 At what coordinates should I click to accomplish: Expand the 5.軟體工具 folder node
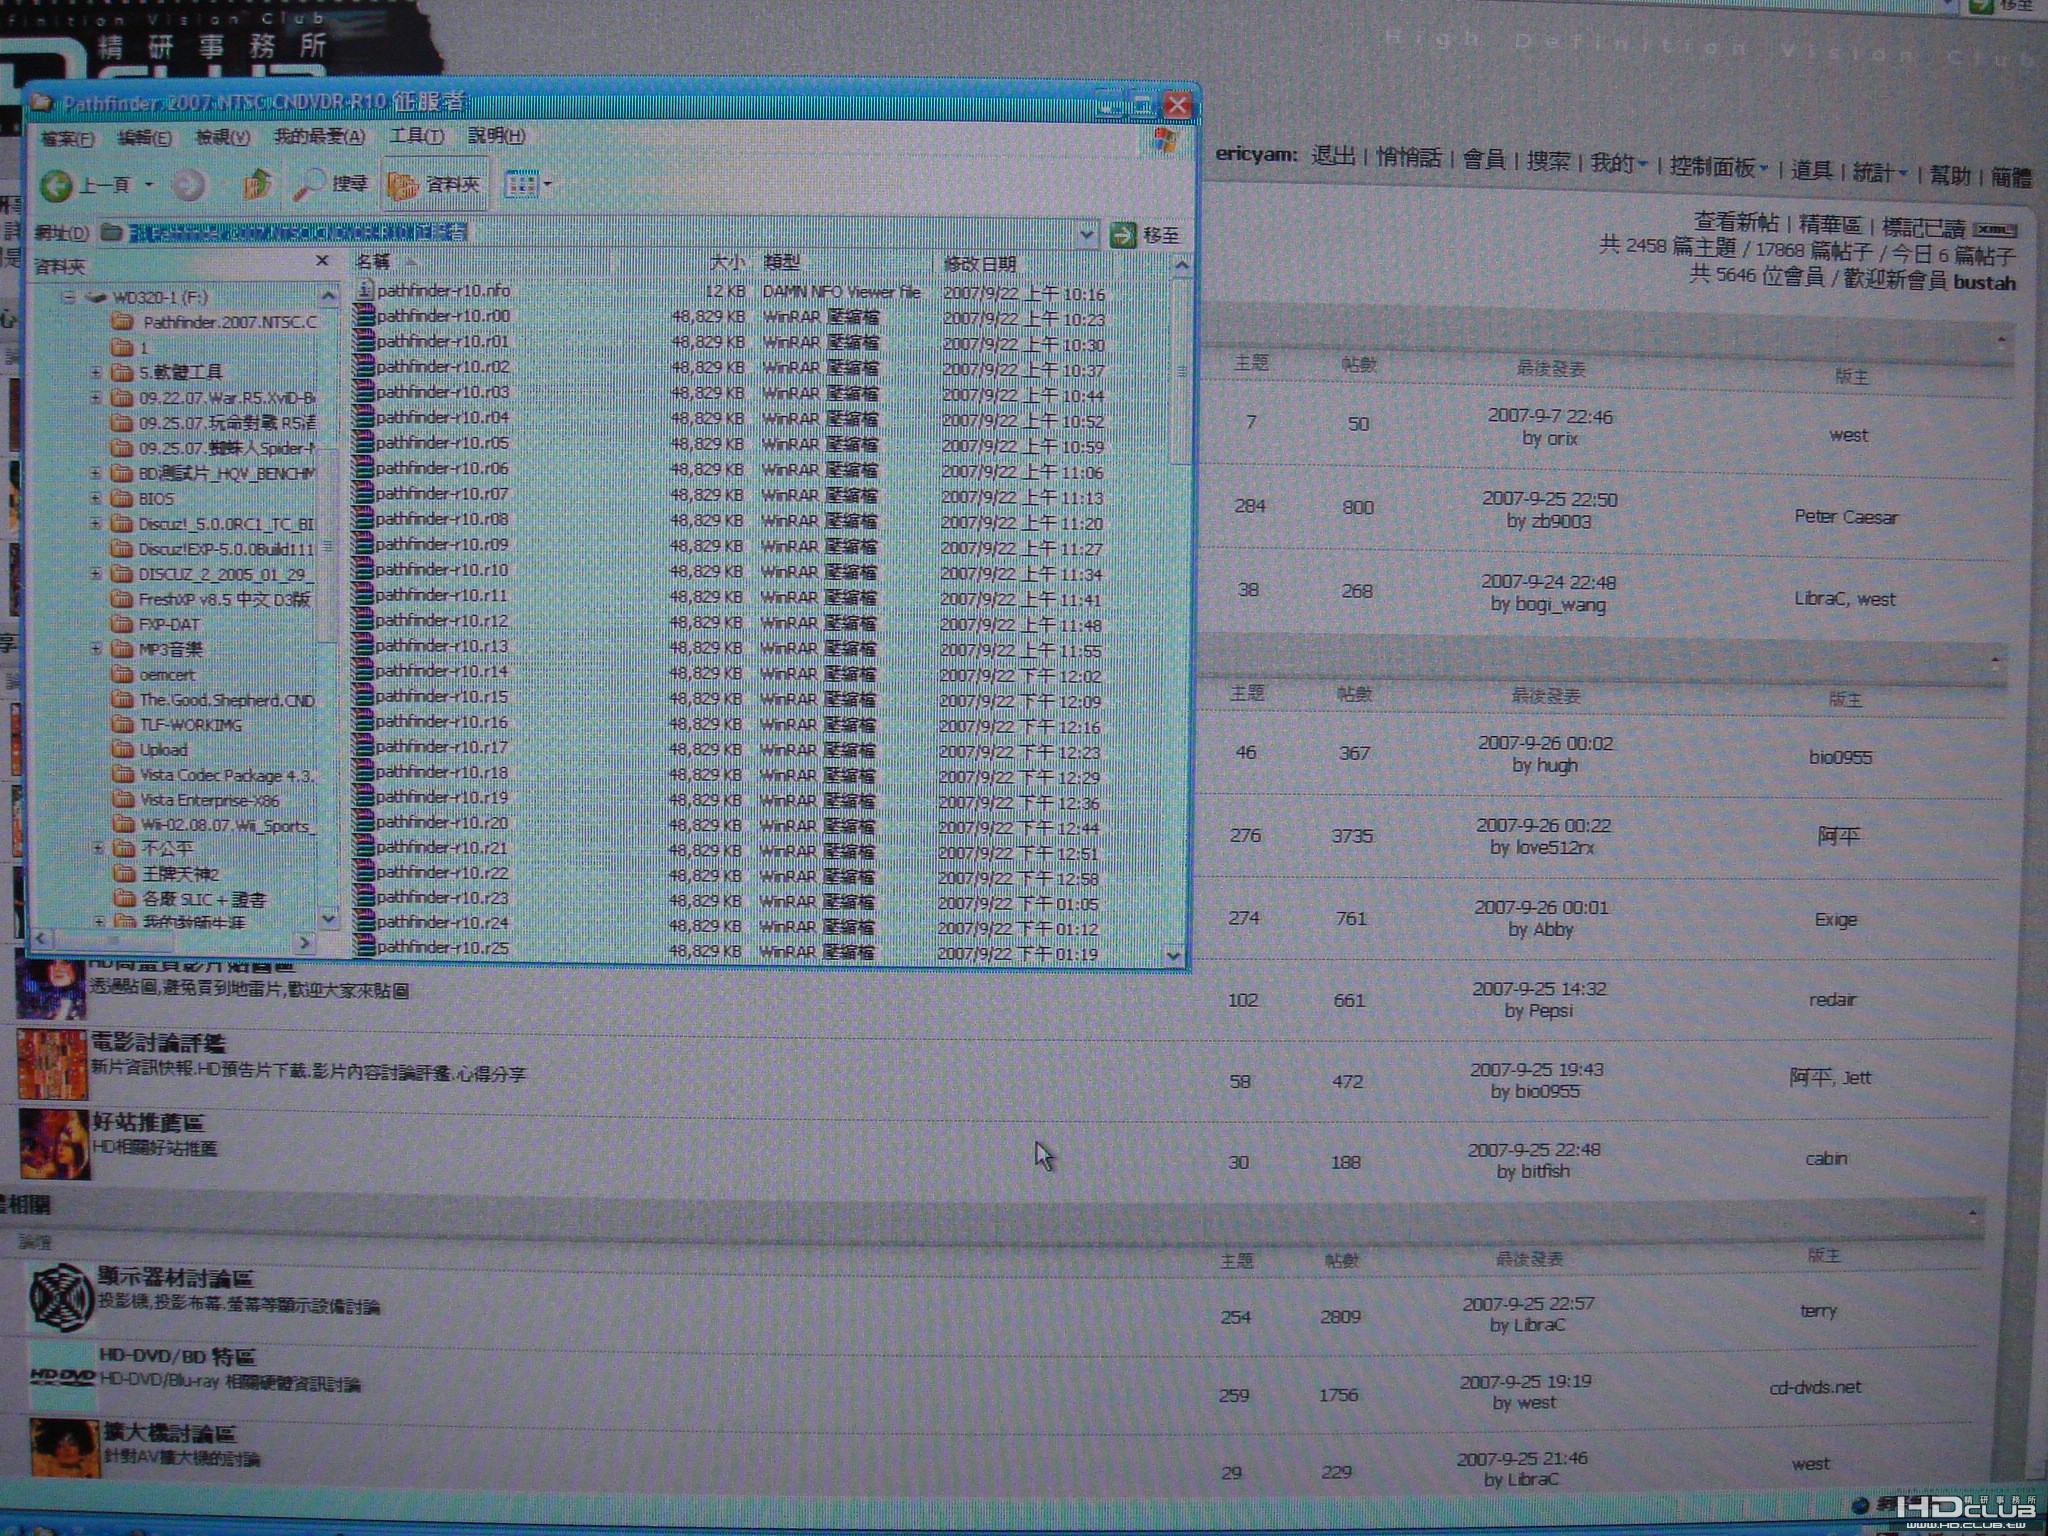click(96, 373)
